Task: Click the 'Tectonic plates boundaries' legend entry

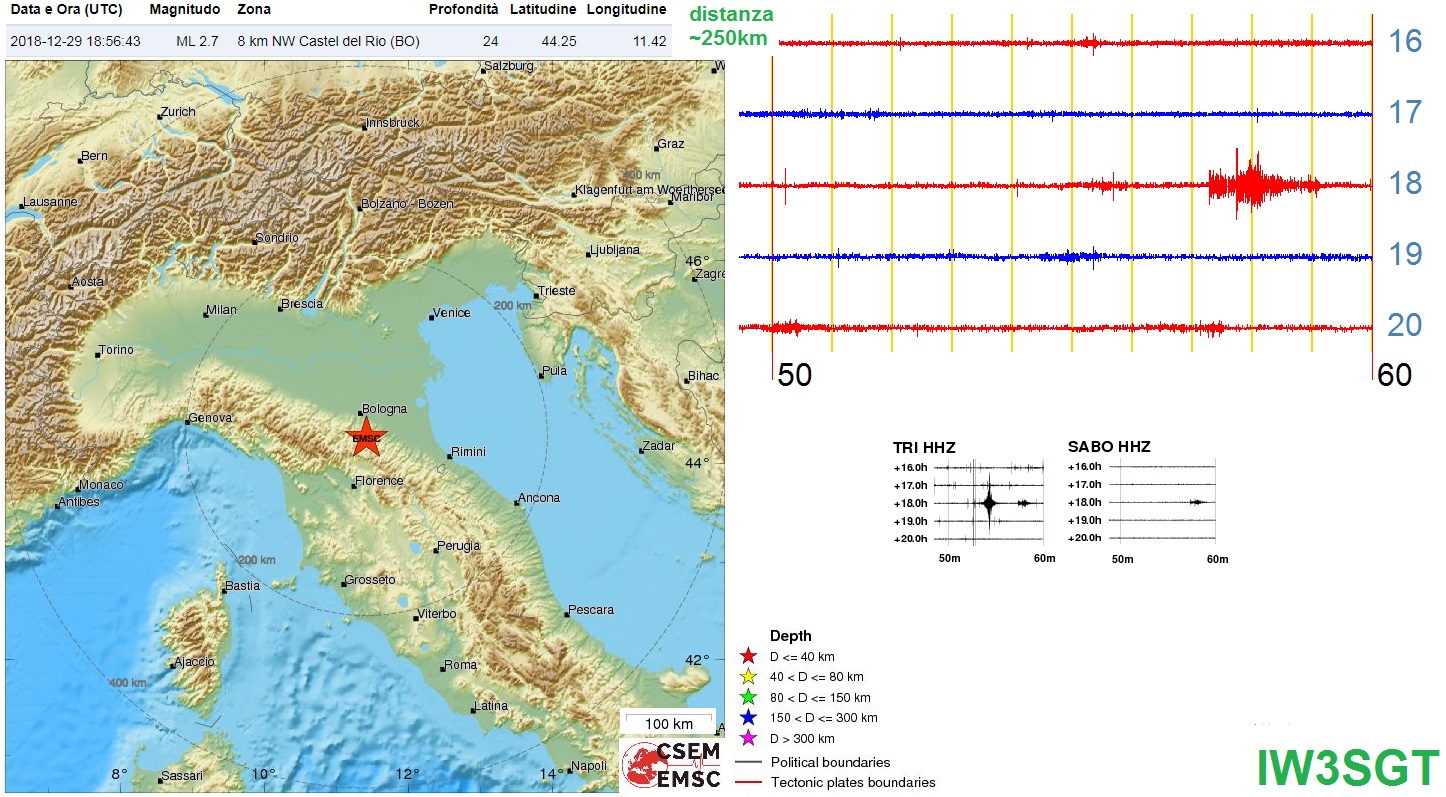Action: (x=853, y=782)
